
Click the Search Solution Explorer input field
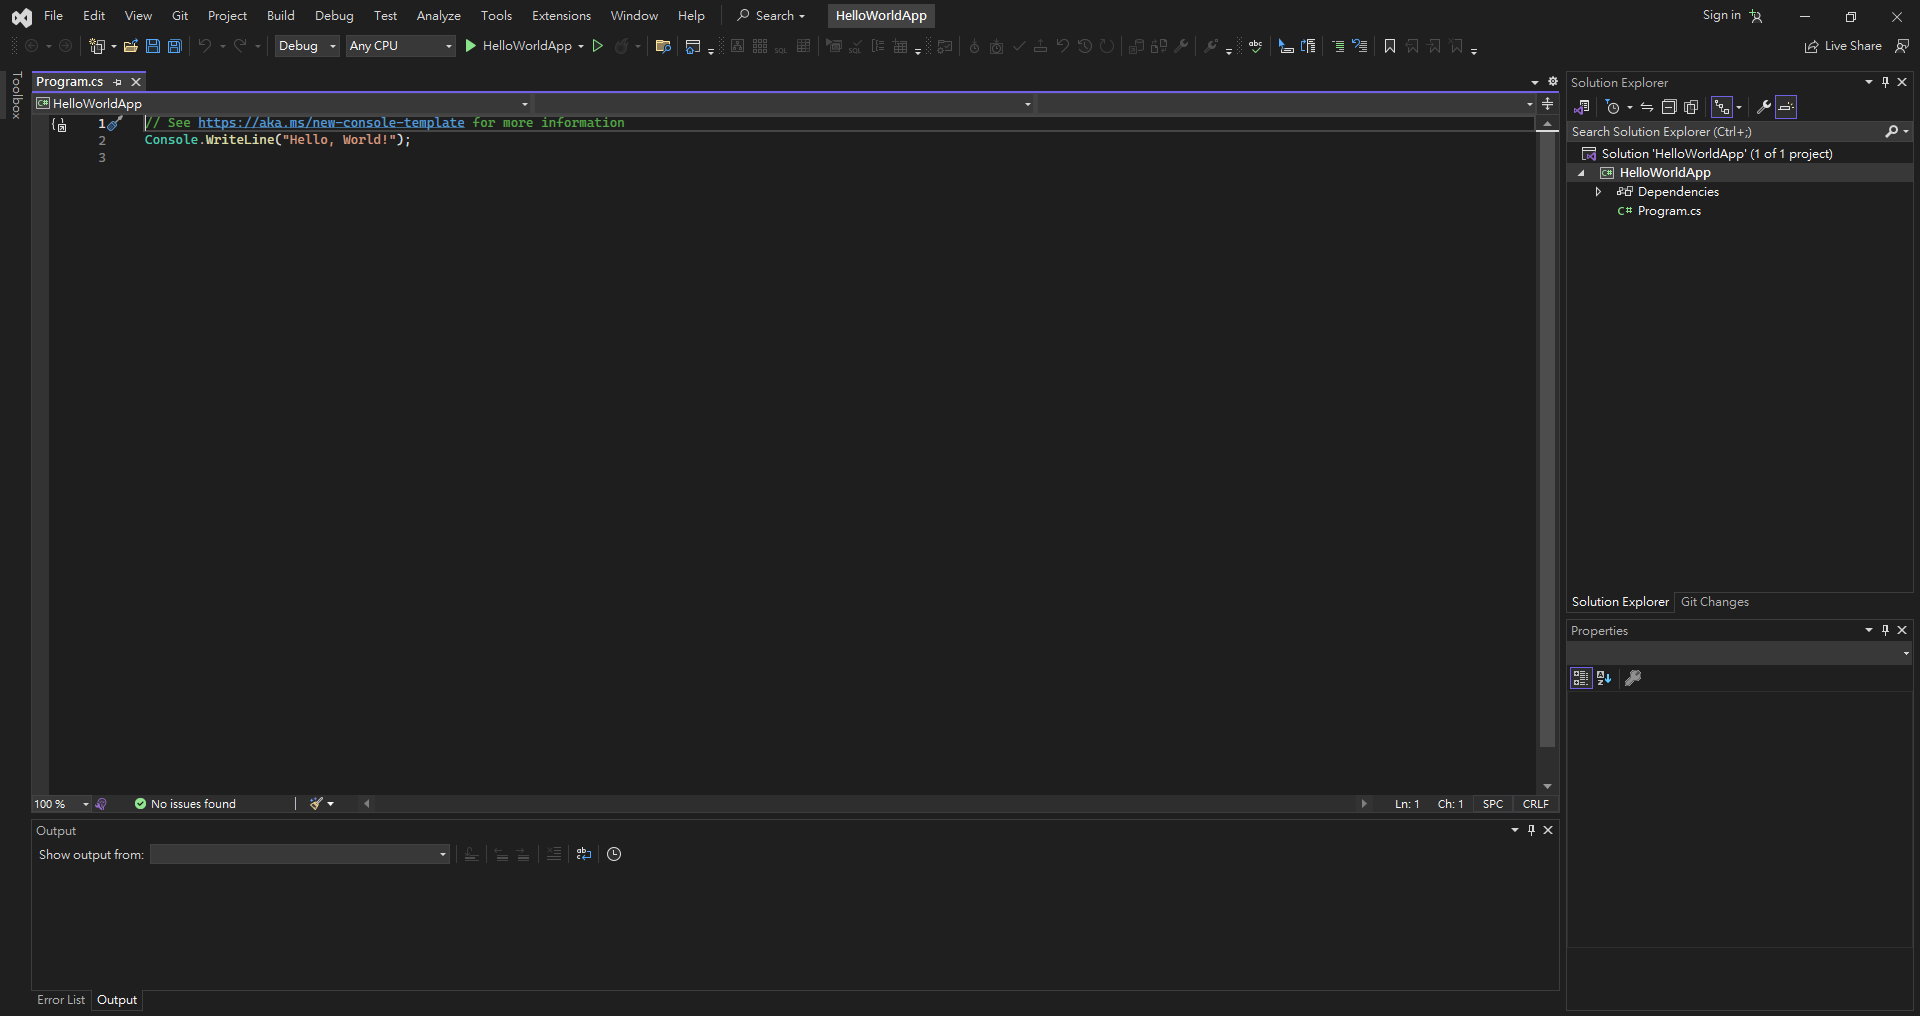coord(1725,132)
